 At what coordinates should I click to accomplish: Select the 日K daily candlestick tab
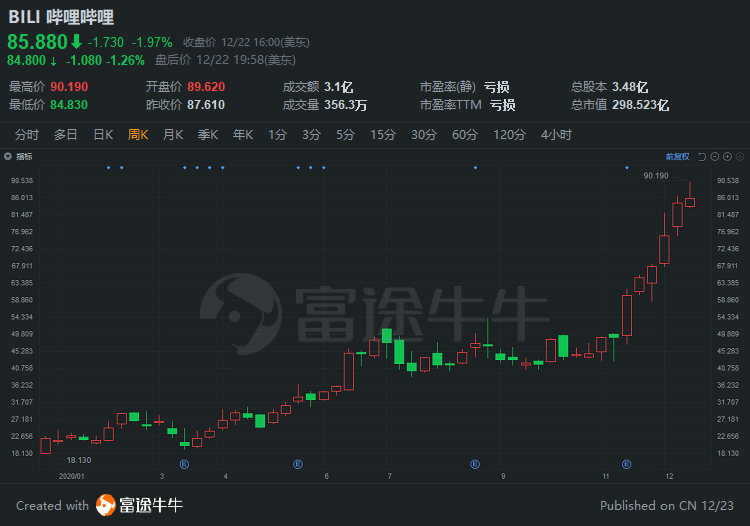pyautogui.click(x=103, y=135)
